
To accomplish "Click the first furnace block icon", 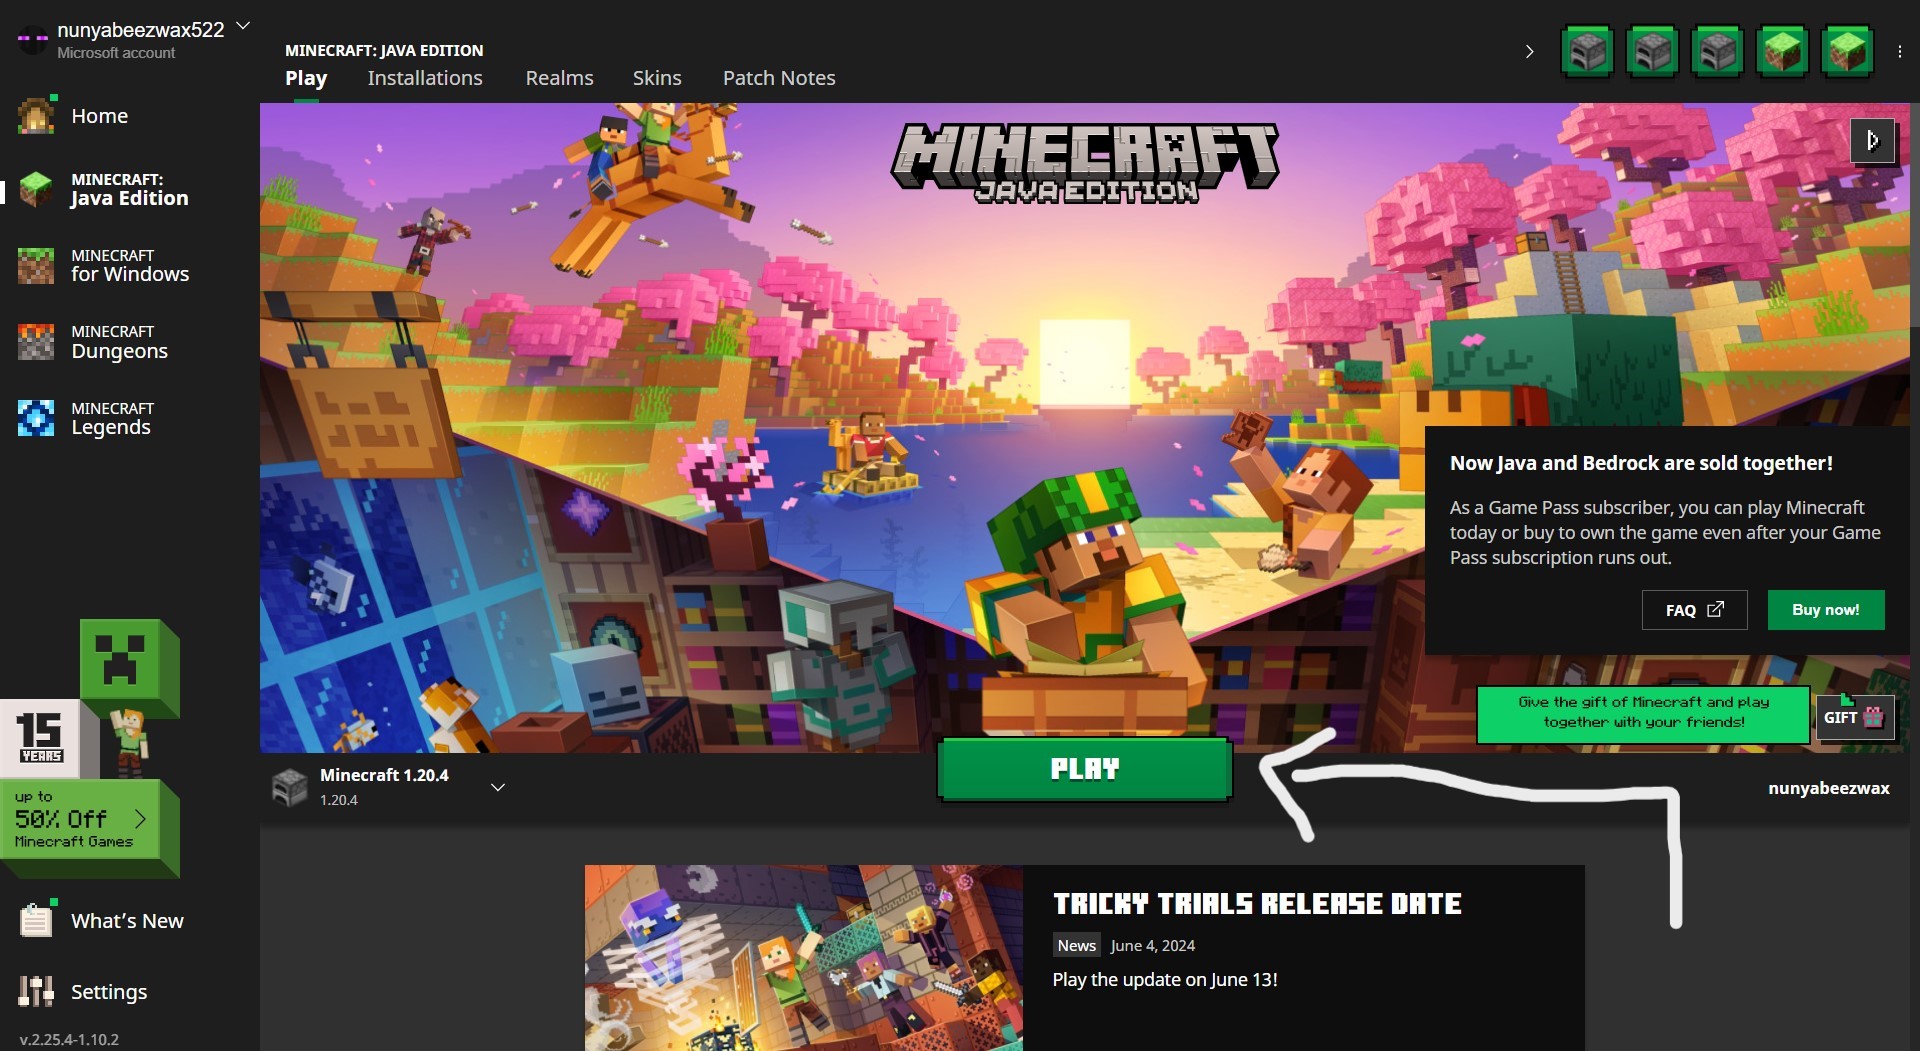I will coord(1587,52).
